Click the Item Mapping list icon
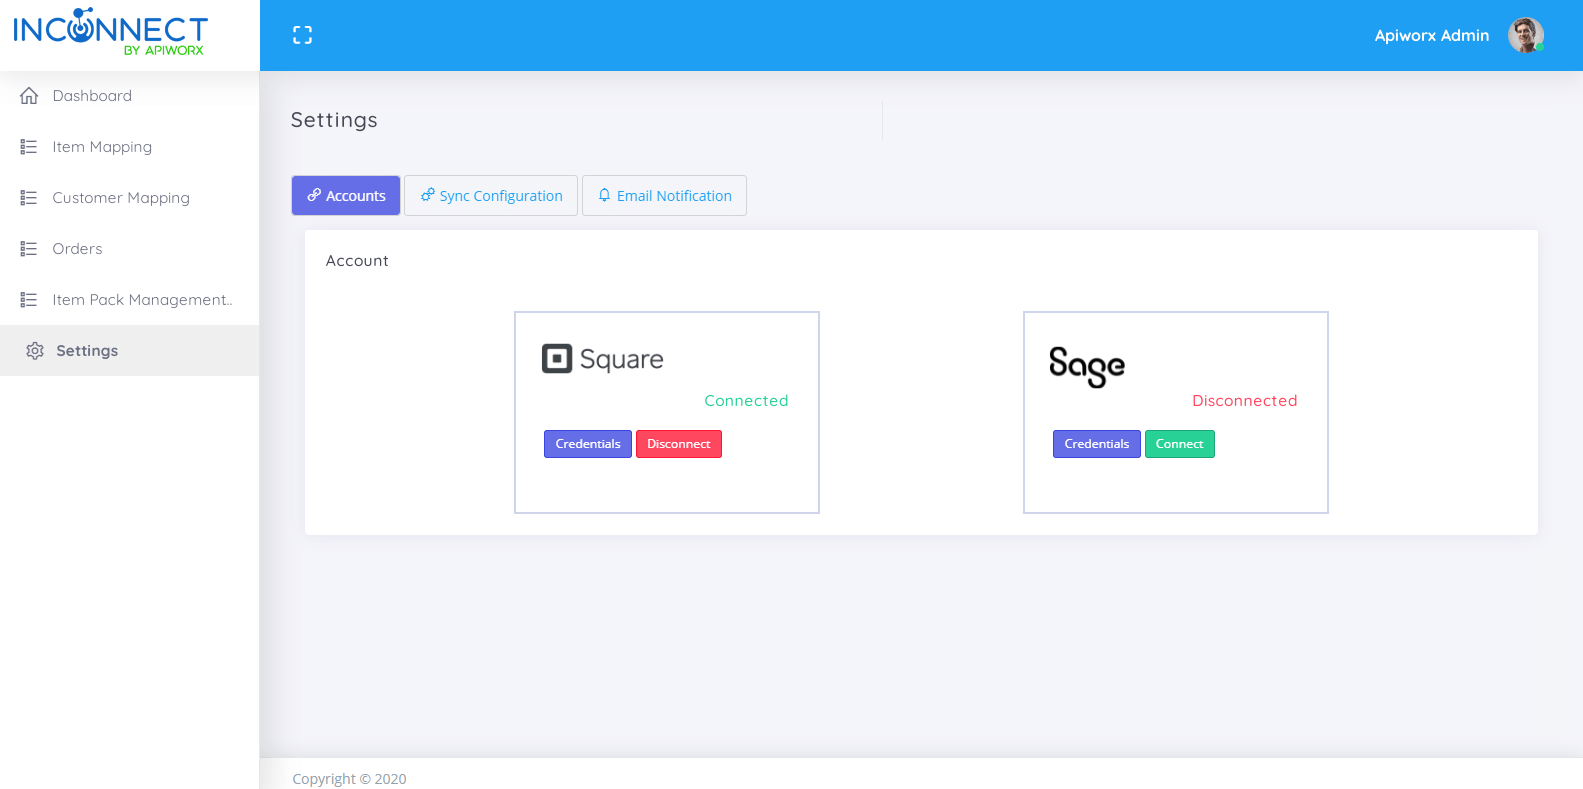 coord(29,147)
